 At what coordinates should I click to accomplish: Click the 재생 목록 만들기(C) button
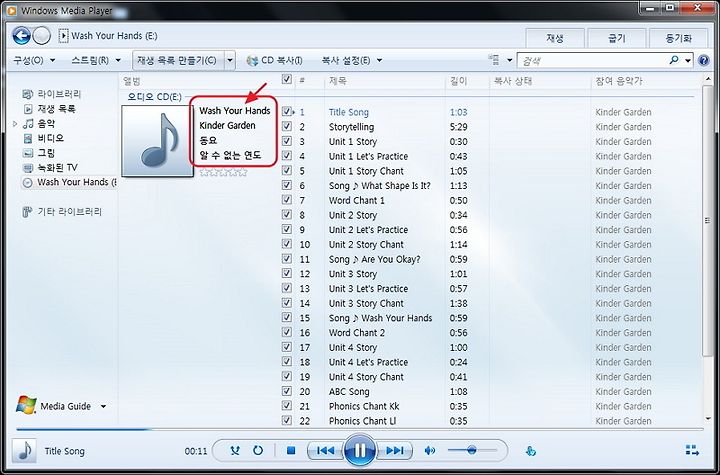(x=179, y=60)
